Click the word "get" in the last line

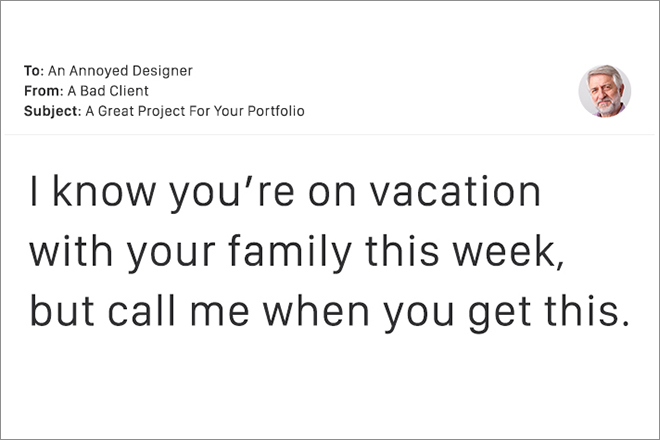click(x=500, y=314)
